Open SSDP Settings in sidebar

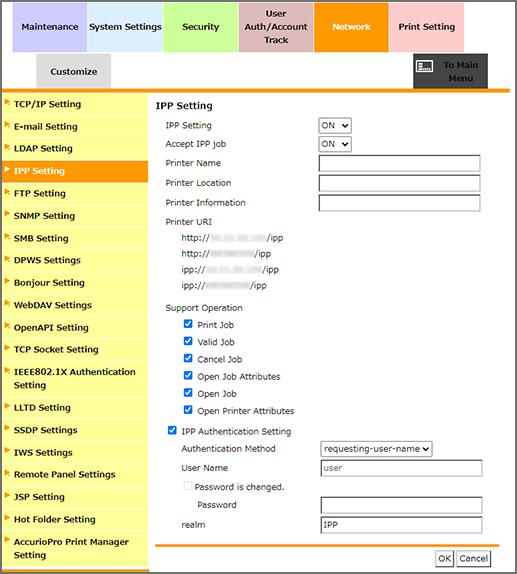[75, 430]
